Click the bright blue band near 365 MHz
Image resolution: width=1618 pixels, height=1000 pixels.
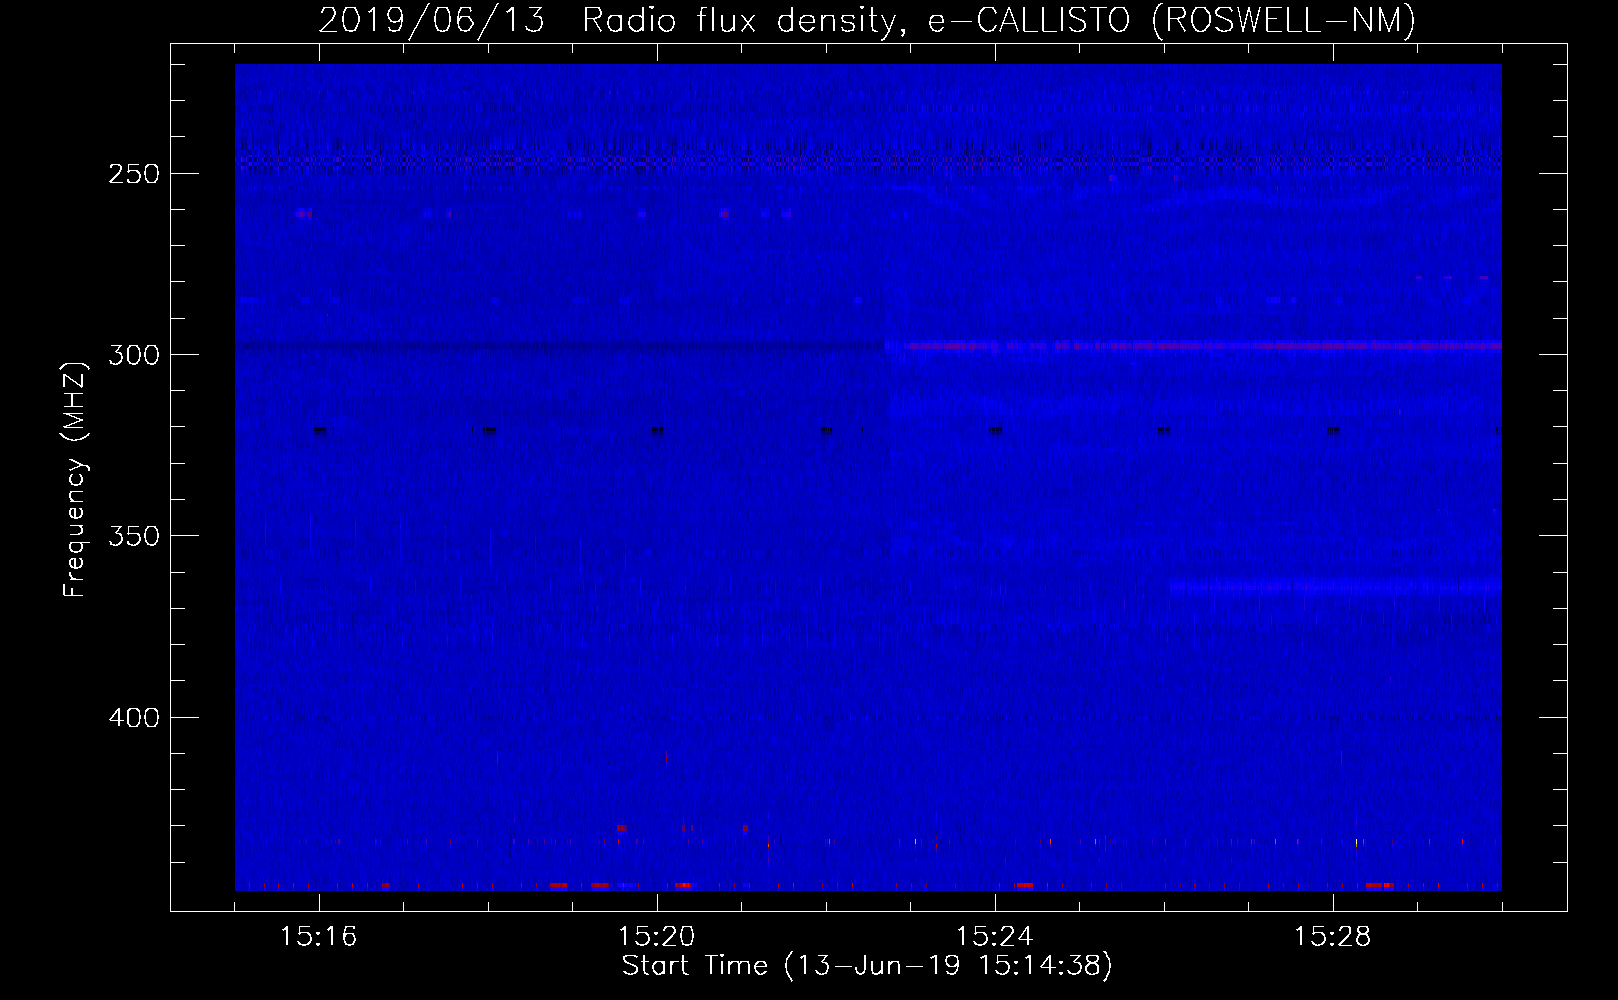[x=1335, y=587]
